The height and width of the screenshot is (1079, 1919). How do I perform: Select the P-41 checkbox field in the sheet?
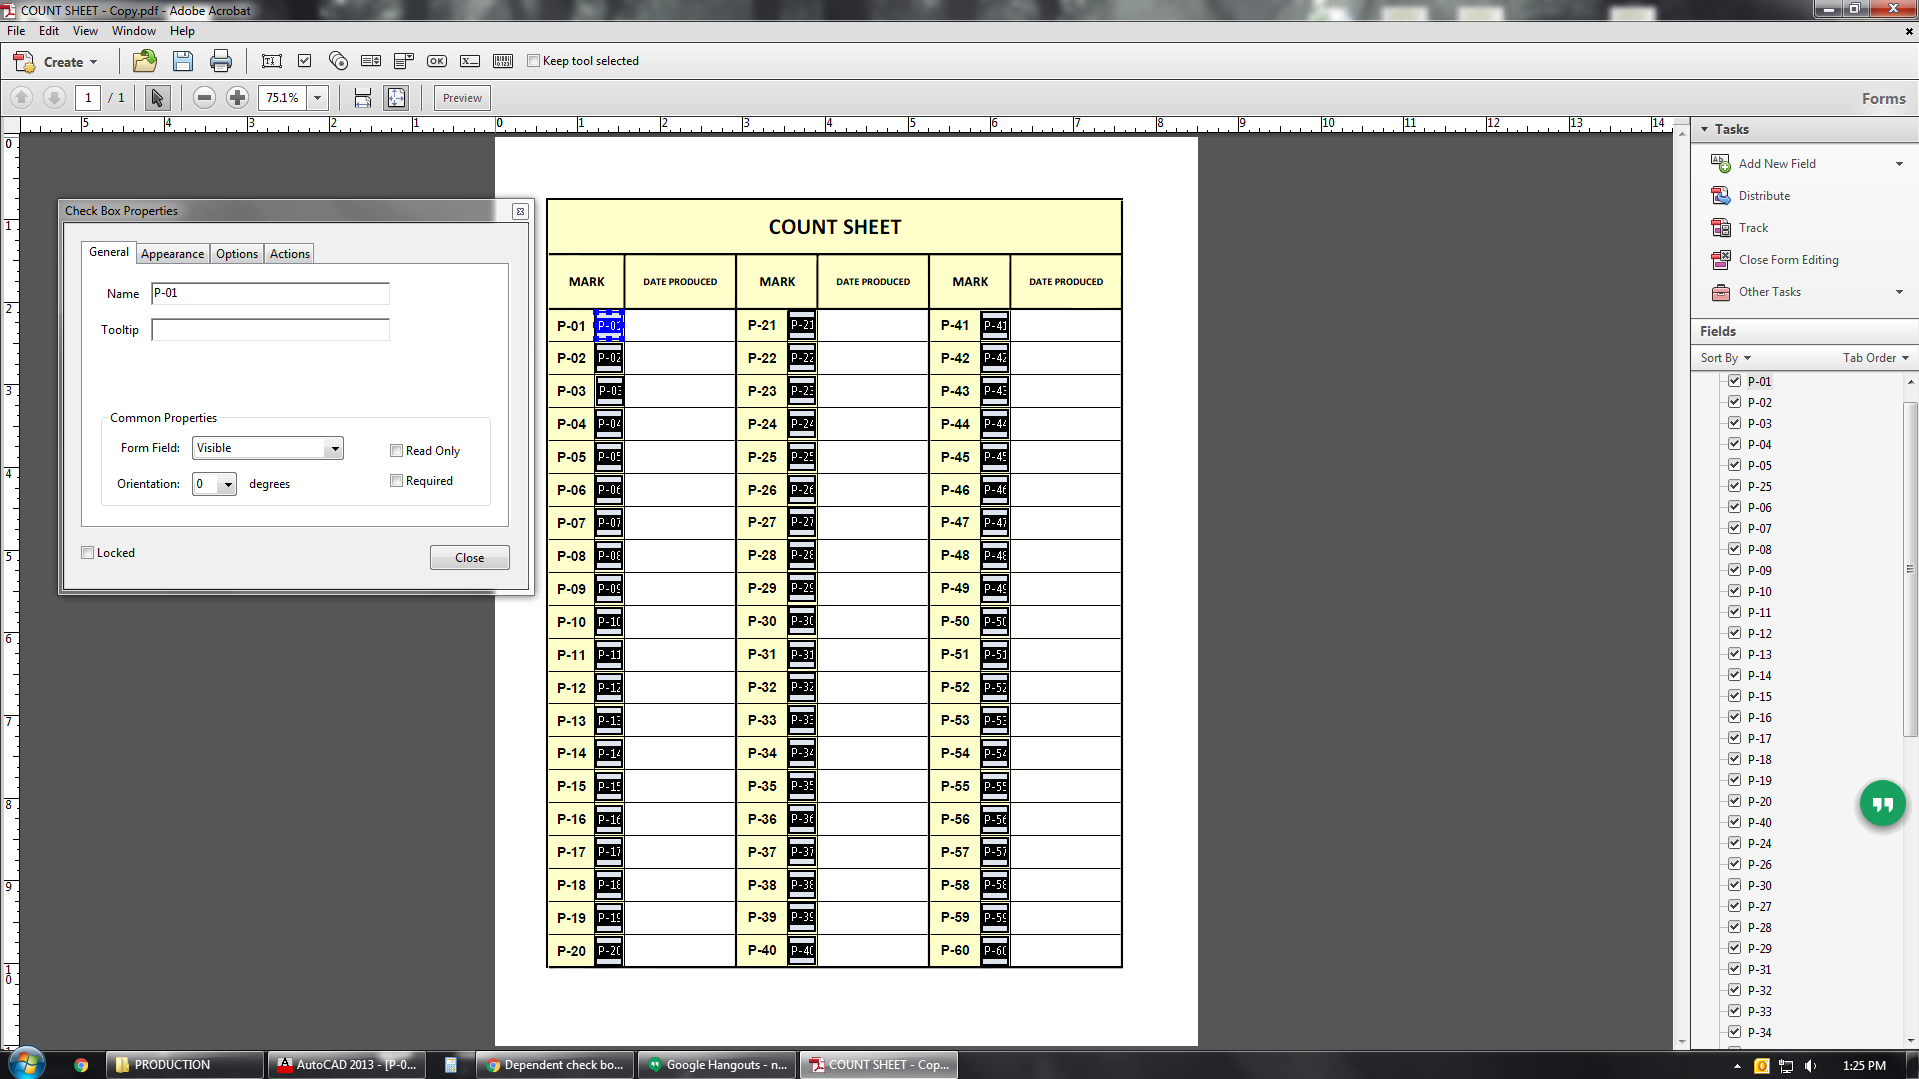click(x=995, y=324)
